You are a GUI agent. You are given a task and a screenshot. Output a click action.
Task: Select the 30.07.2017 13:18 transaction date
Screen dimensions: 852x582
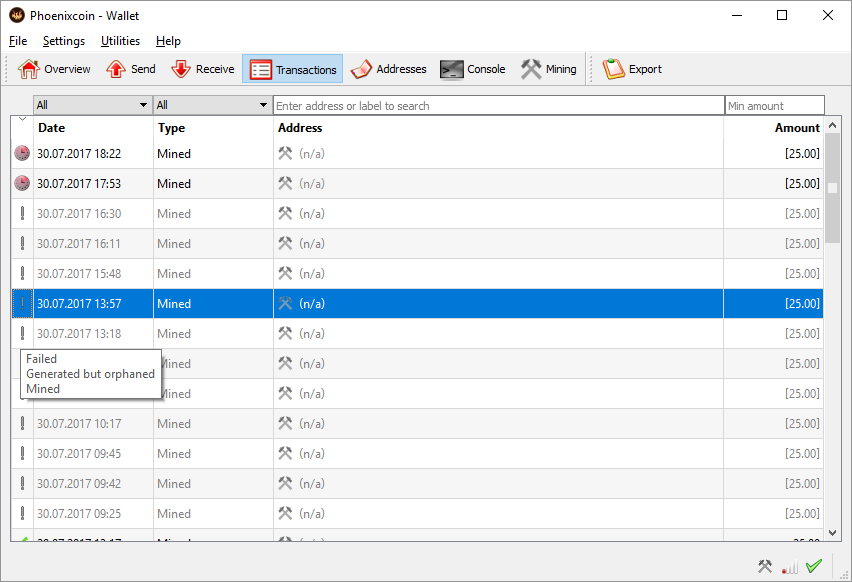click(79, 334)
